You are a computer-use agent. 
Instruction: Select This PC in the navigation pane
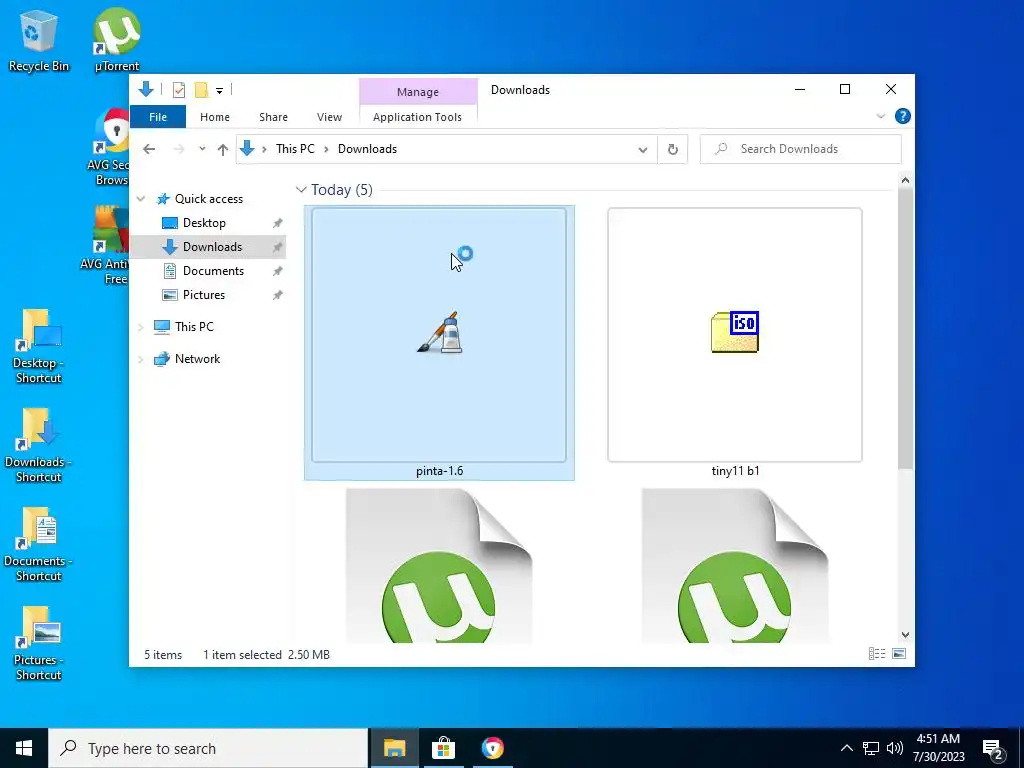tap(194, 327)
